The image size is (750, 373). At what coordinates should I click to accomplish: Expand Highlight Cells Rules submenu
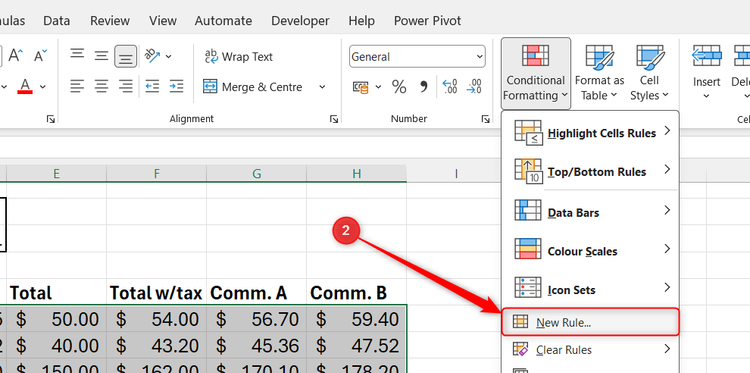pos(590,132)
